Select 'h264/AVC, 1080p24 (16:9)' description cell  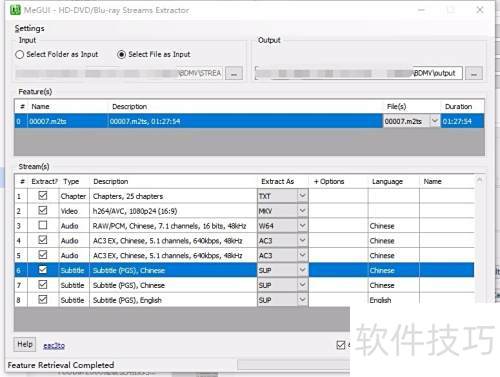pyautogui.click(x=173, y=211)
